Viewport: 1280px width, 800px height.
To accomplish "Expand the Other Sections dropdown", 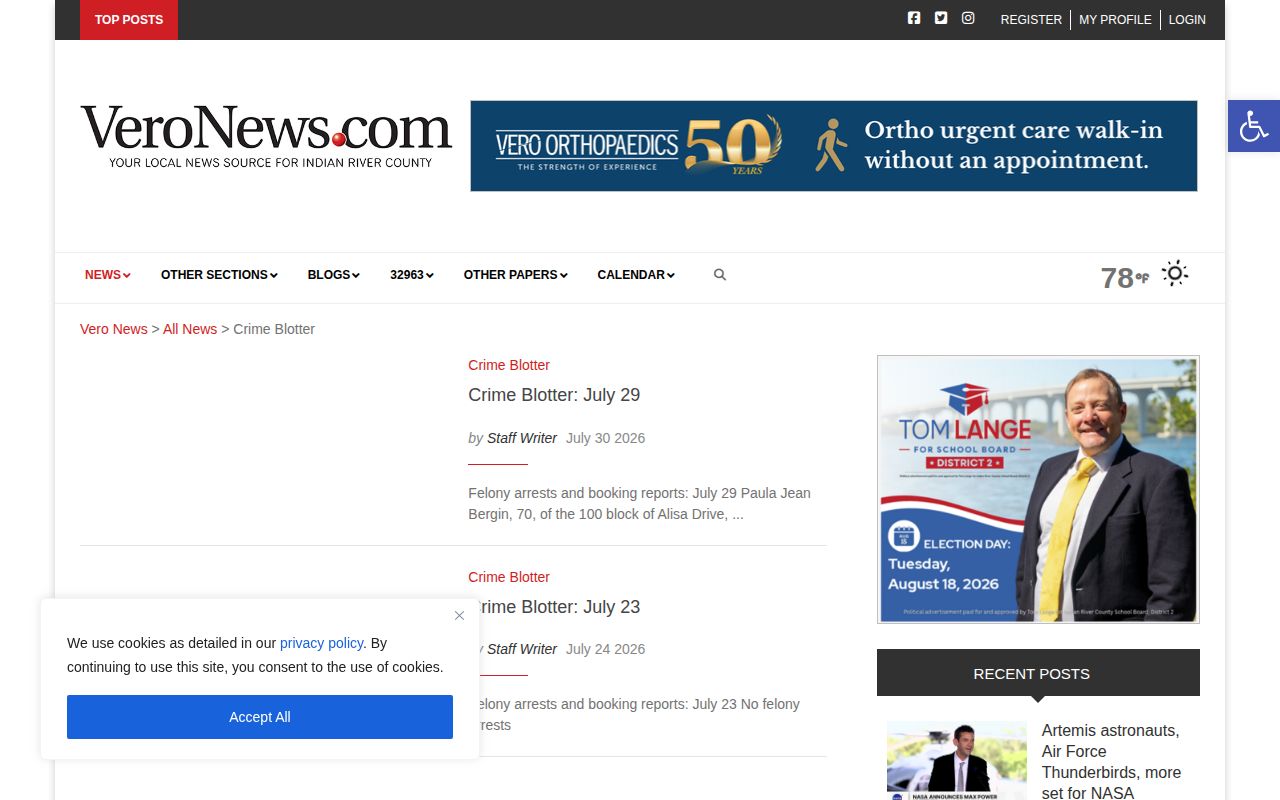I will click(x=219, y=275).
